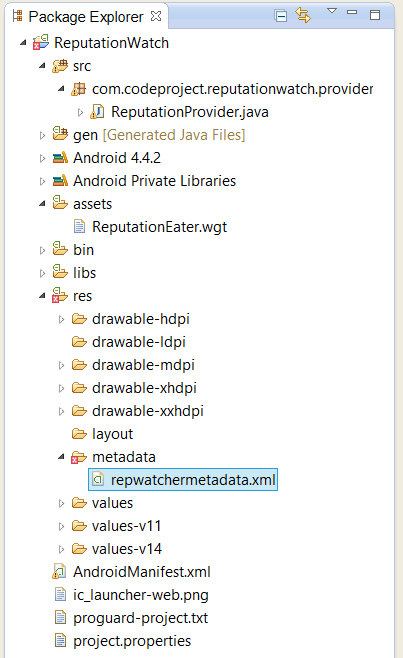Click the ReputationProvider.java file icon
403x658 pixels.
[97, 112]
